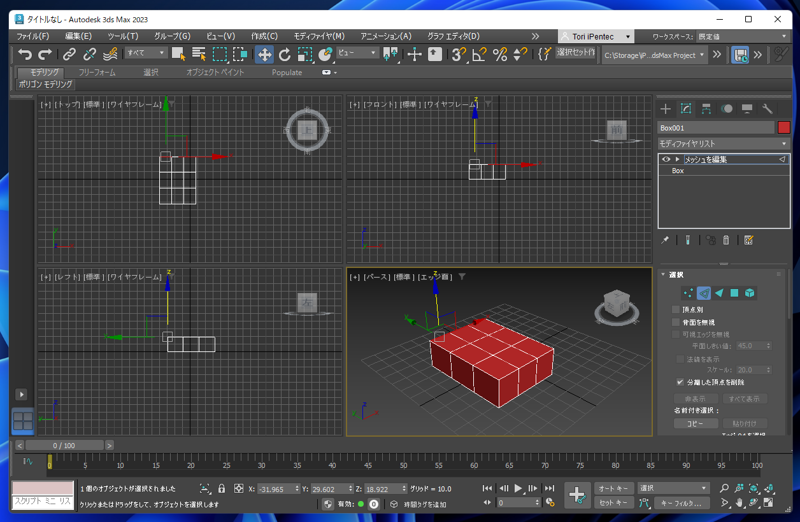
Task: Click the セット キー button
Action: (x=614, y=503)
